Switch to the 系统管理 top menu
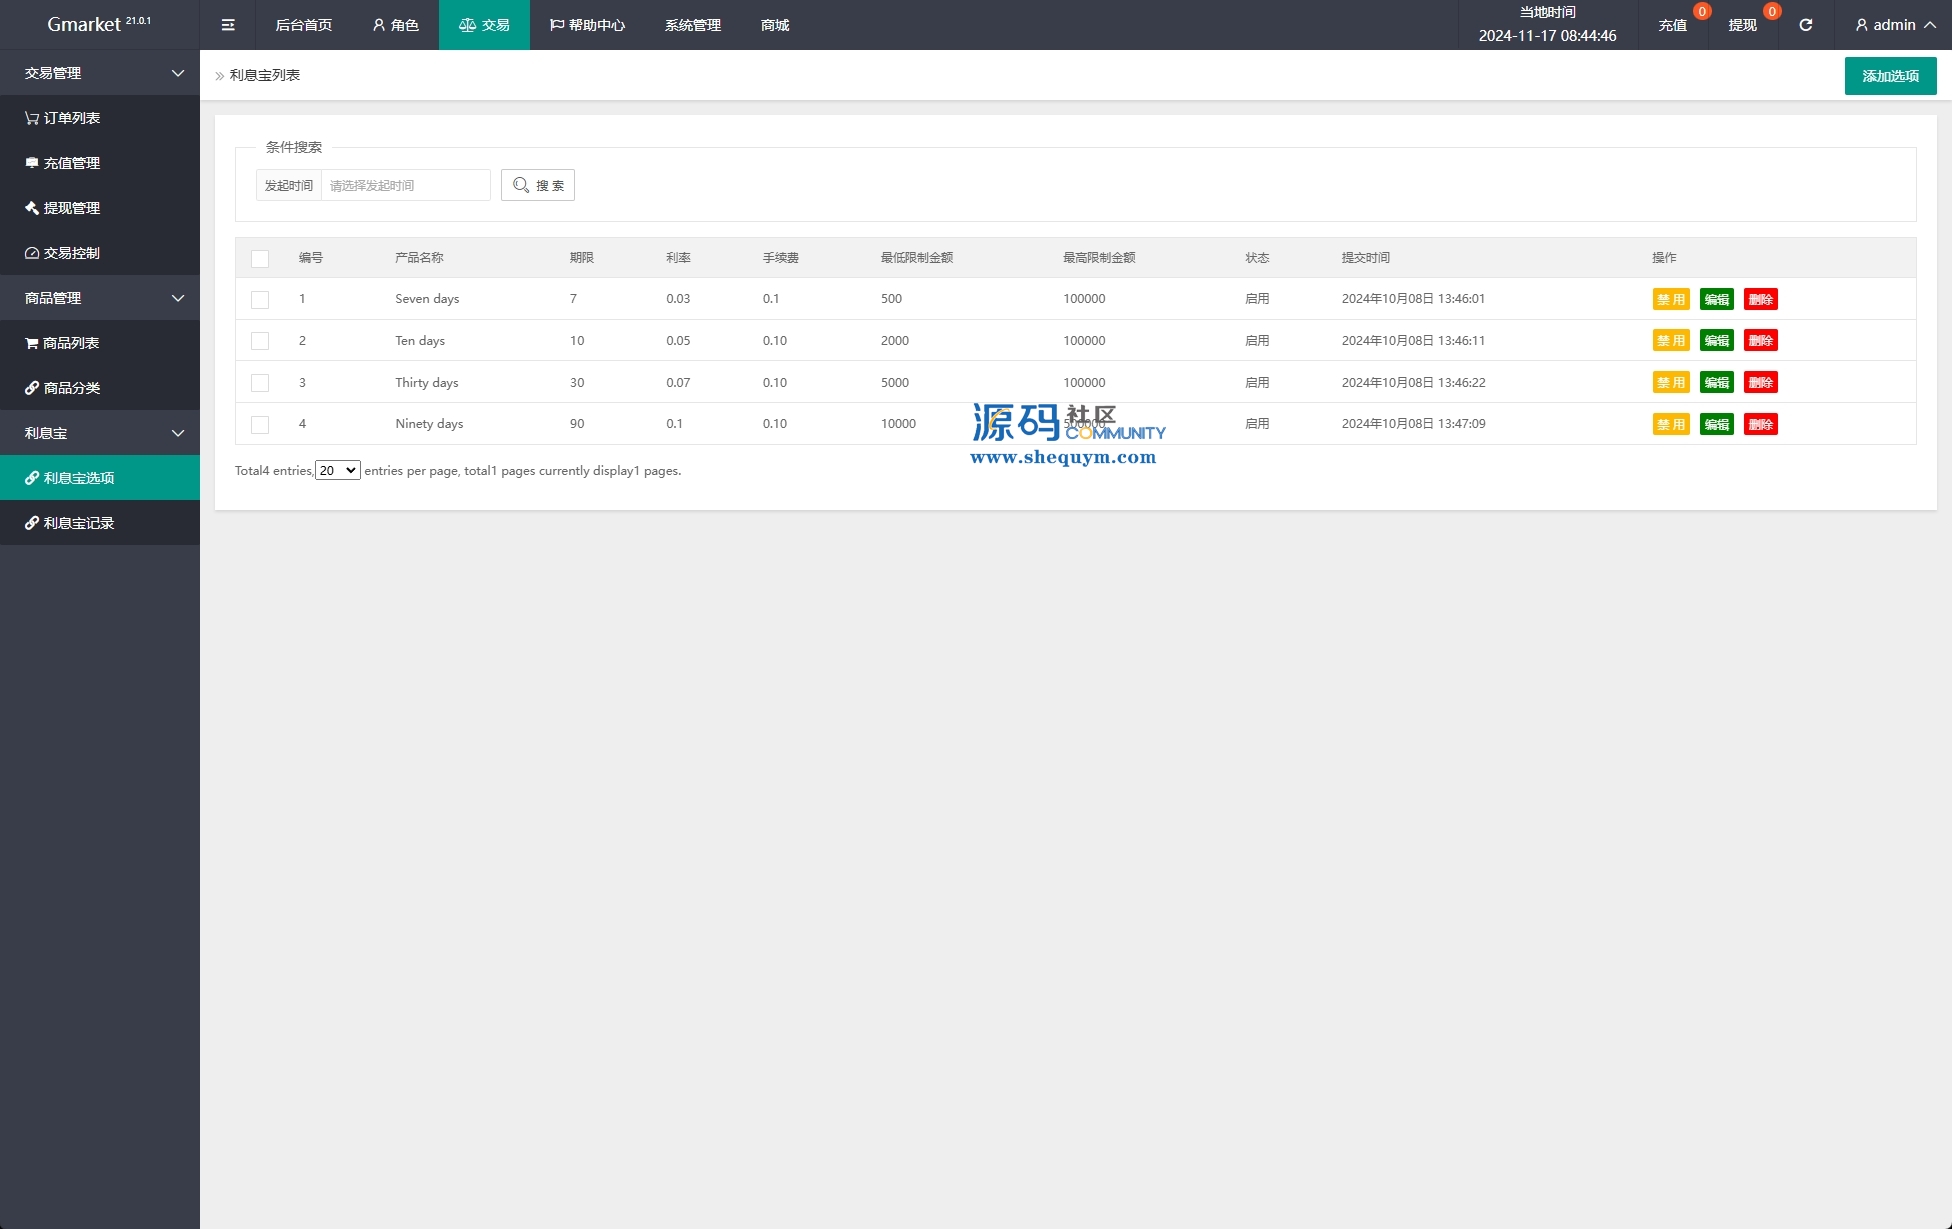Screen dimensions: 1952x1229 (x=692, y=25)
